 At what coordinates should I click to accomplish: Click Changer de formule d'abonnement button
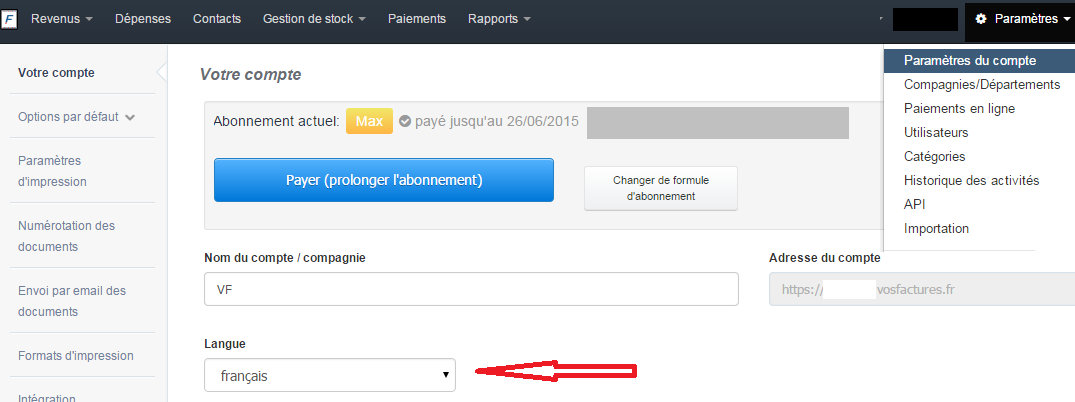pyautogui.click(x=661, y=189)
